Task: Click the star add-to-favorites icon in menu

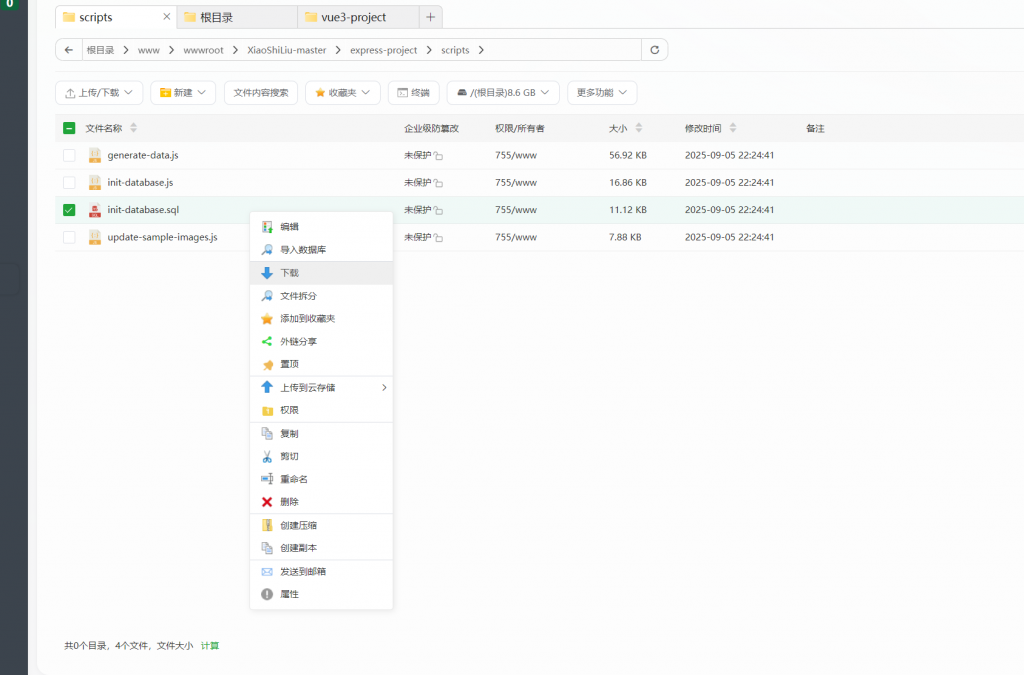Action: coord(267,319)
